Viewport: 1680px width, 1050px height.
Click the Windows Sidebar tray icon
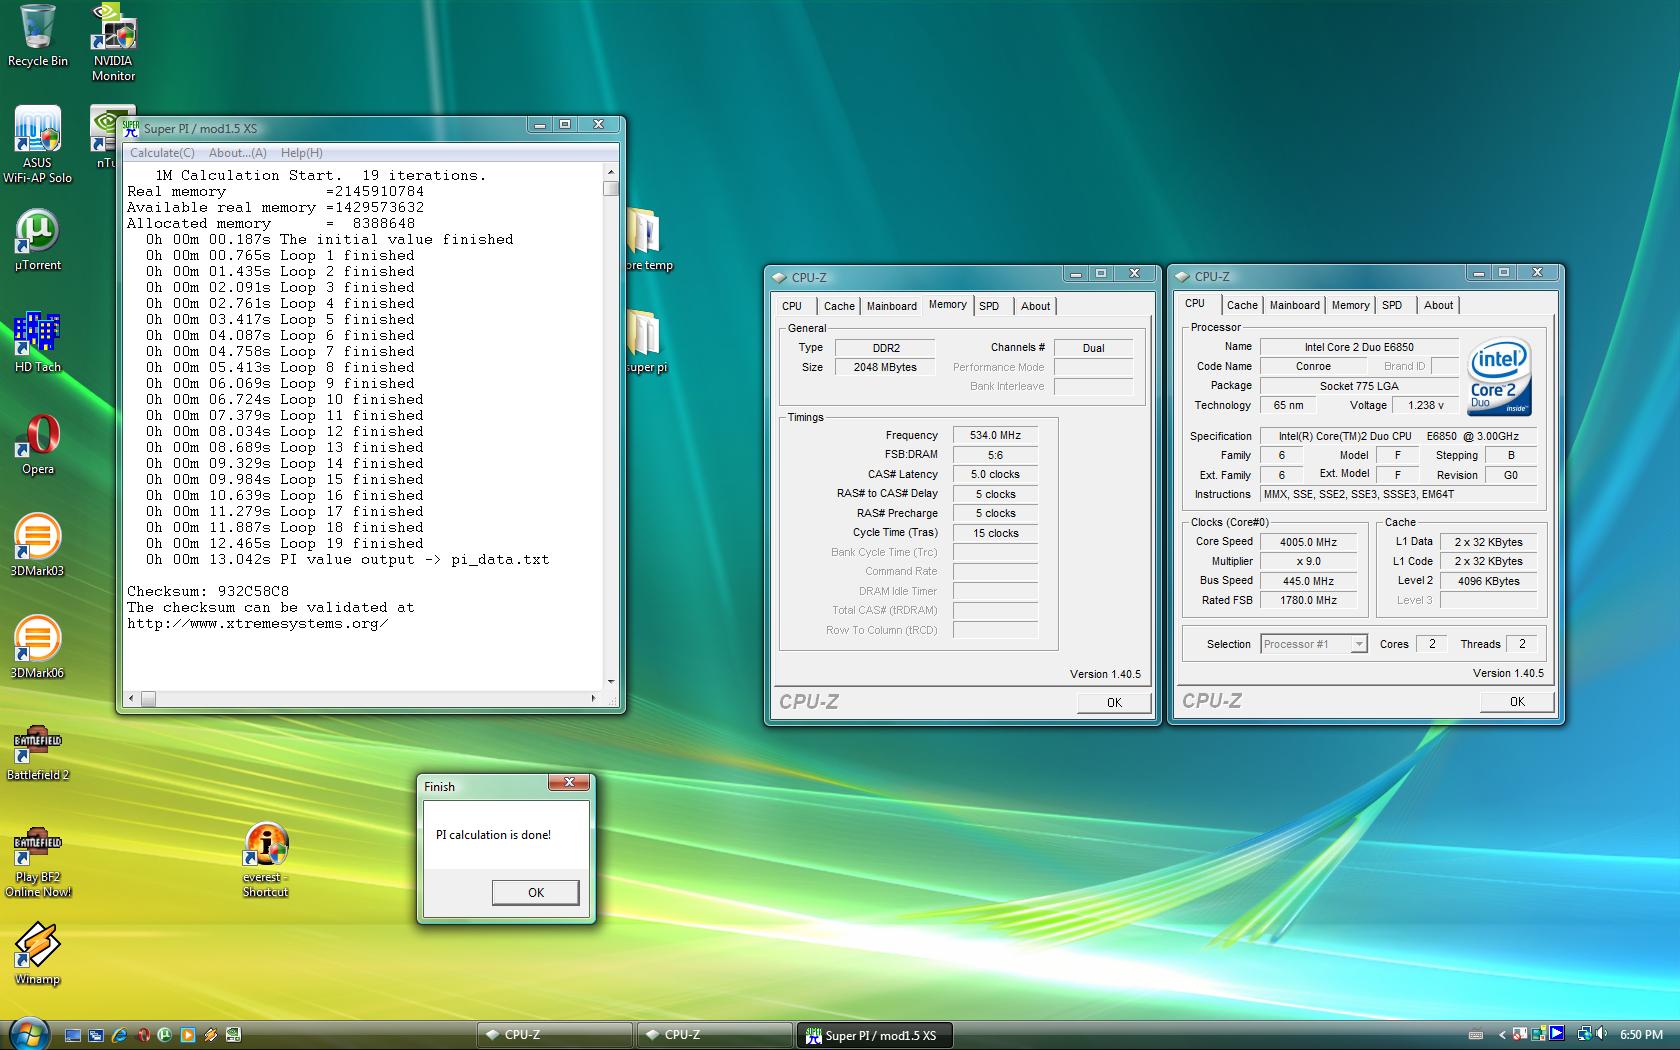point(1538,1034)
